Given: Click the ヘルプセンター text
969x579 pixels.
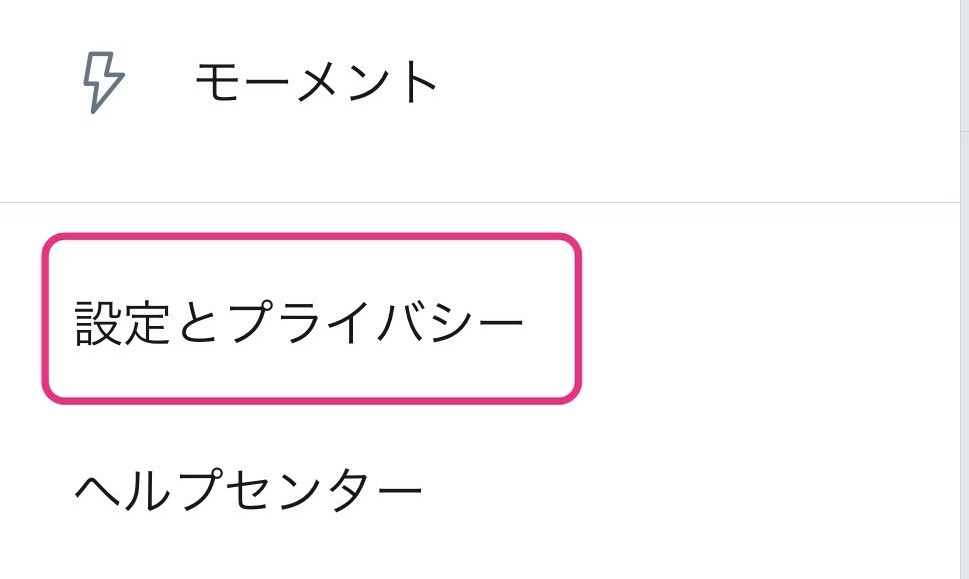Looking at the screenshot, I should coord(249,490).
